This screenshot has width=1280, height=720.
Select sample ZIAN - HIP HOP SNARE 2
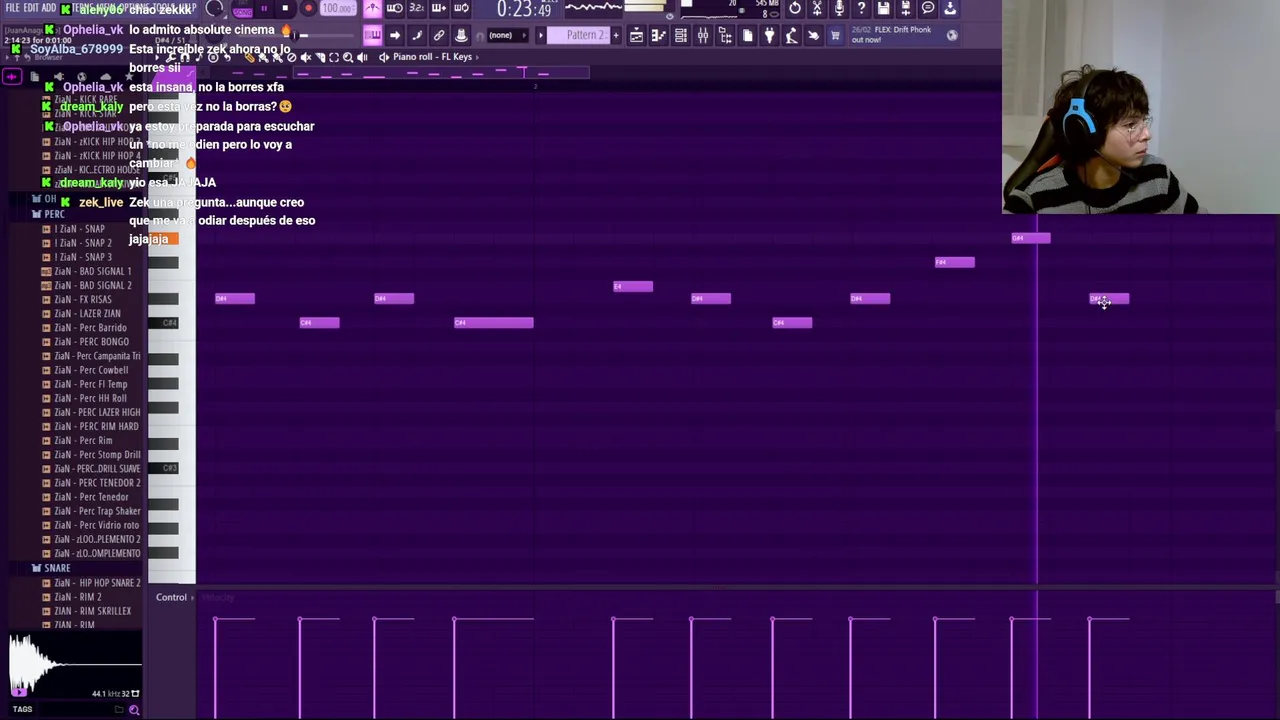pos(97,582)
